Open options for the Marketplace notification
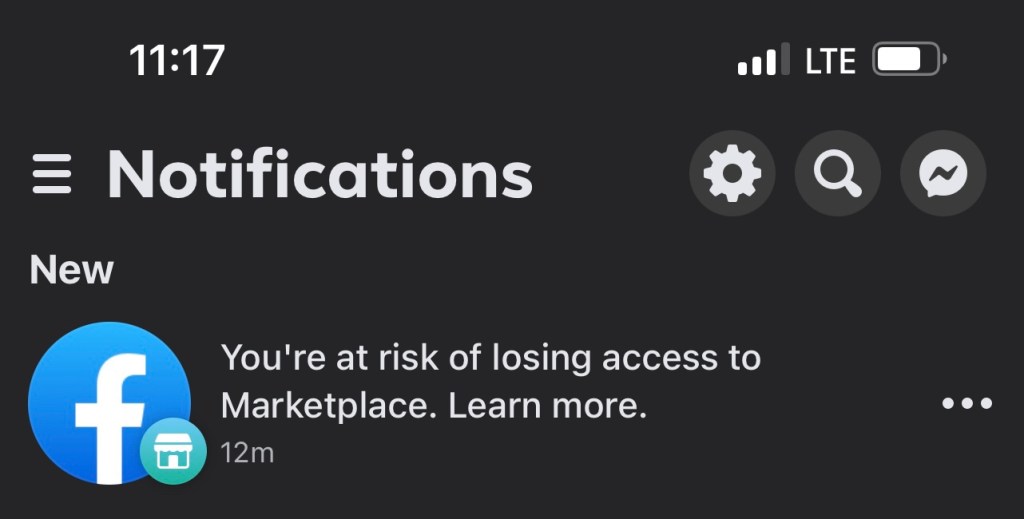1024x519 pixels. coord(967,404)
